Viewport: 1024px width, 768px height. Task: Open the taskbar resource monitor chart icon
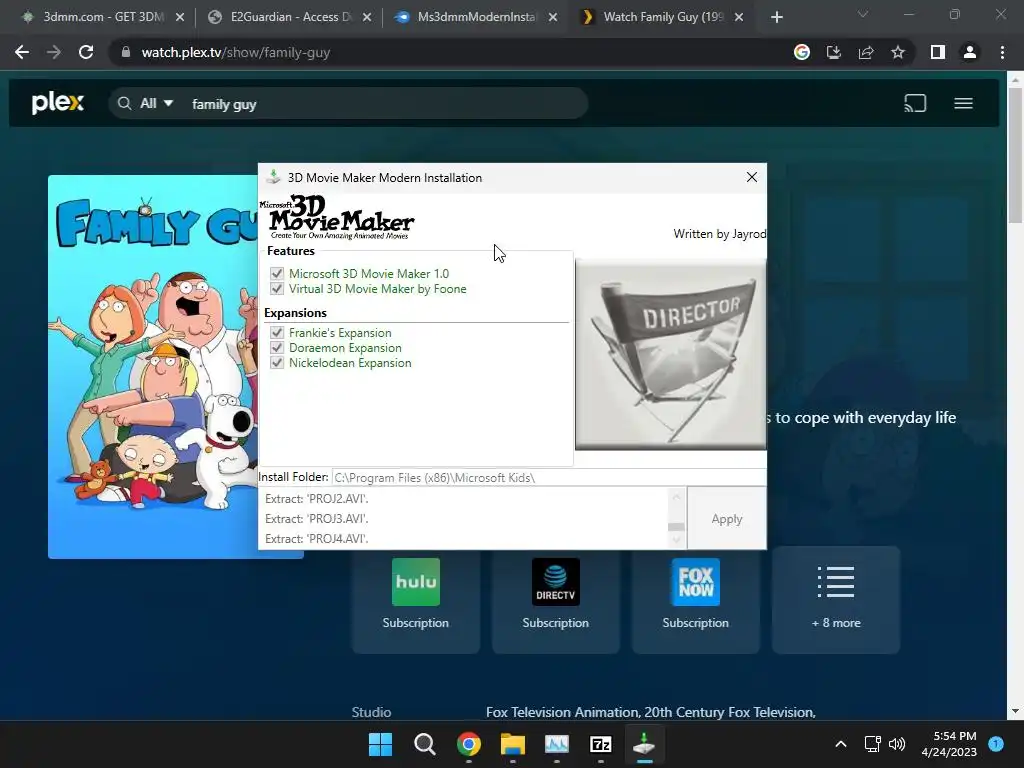[x=556, y=744]
